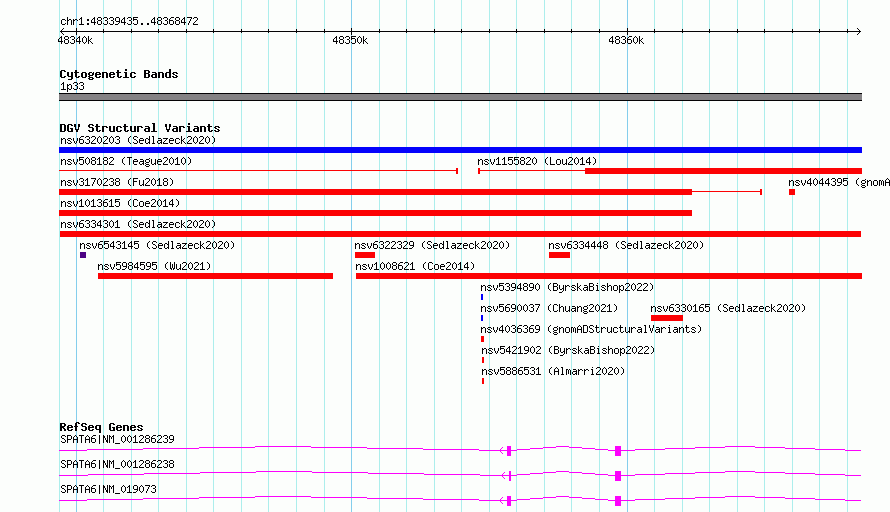Click the blue nsv5690037 tick marker
Screen dimensions: 890x512
(482, 318)
